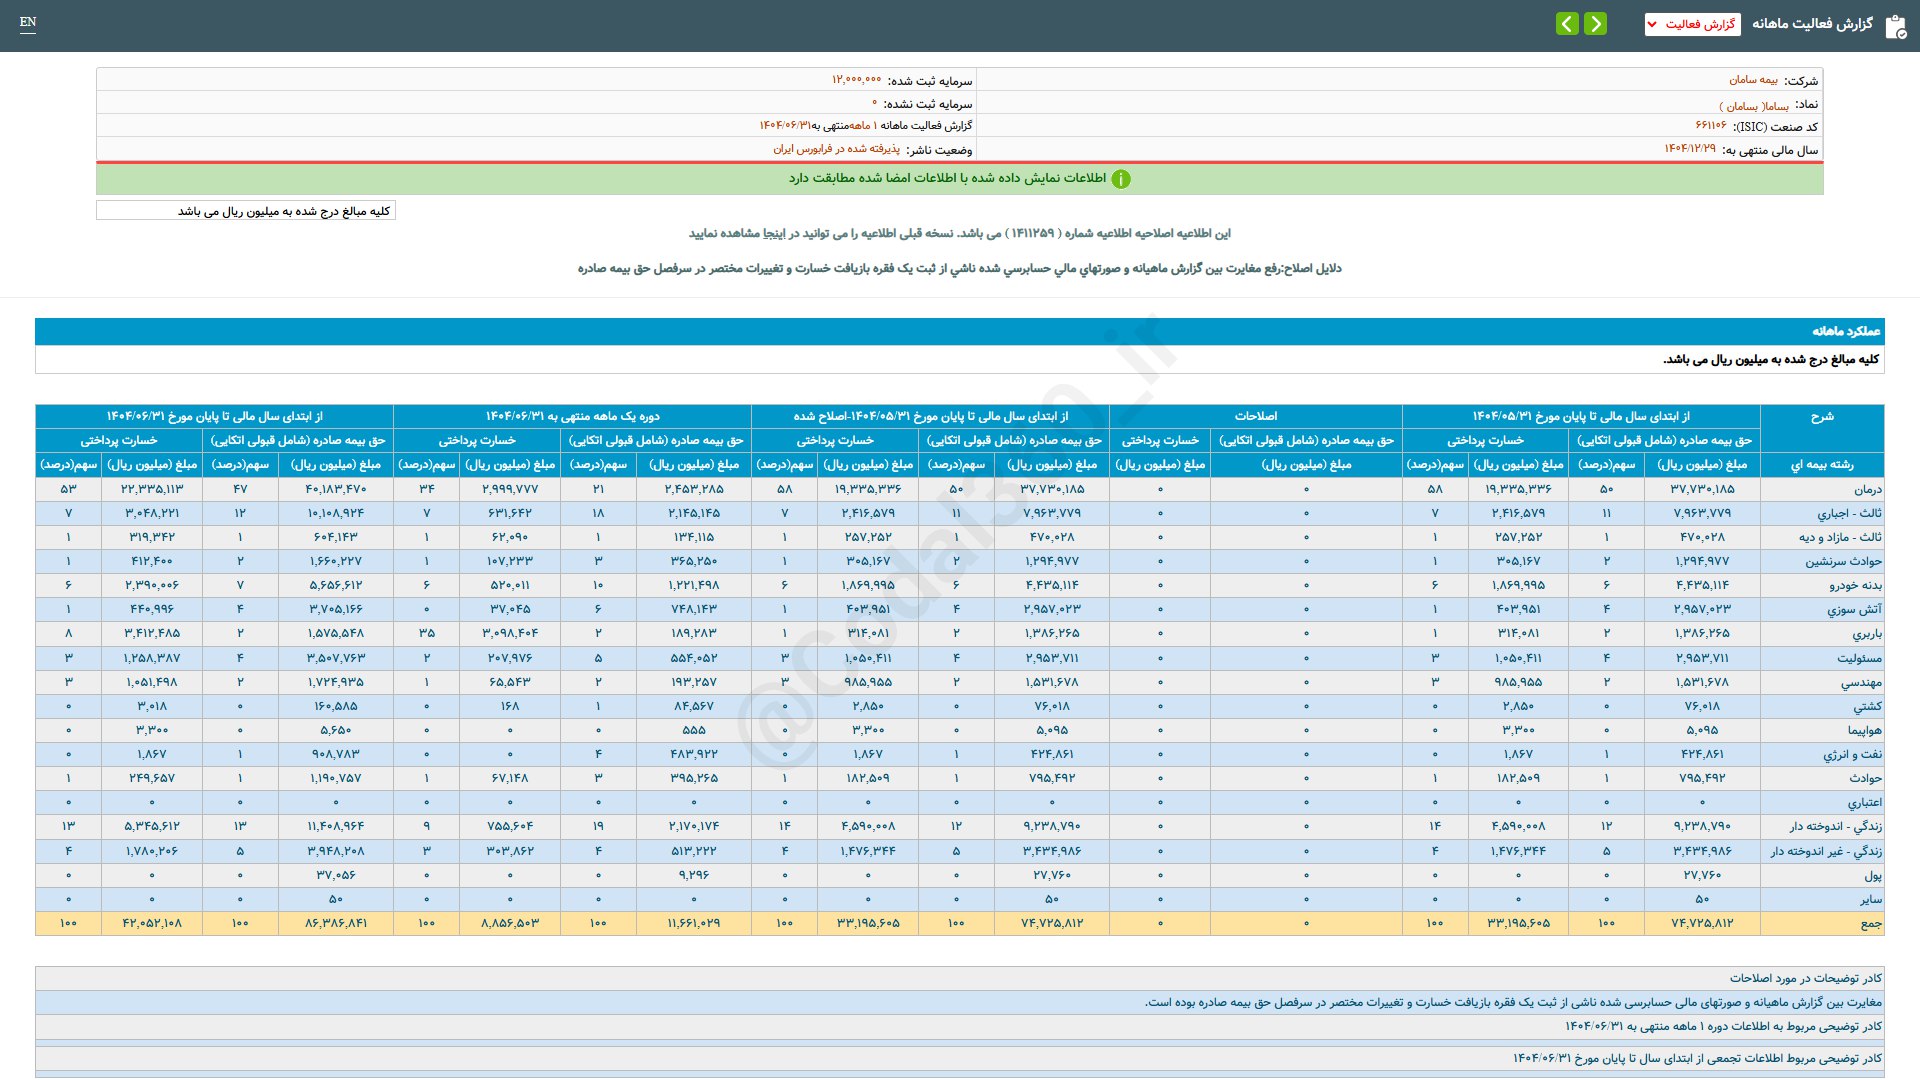Click the کادر توضیحات در مورد اصلاحات row
Image resolution: width=1920 pixels, height=1080 pixels.
[1805, 978]
